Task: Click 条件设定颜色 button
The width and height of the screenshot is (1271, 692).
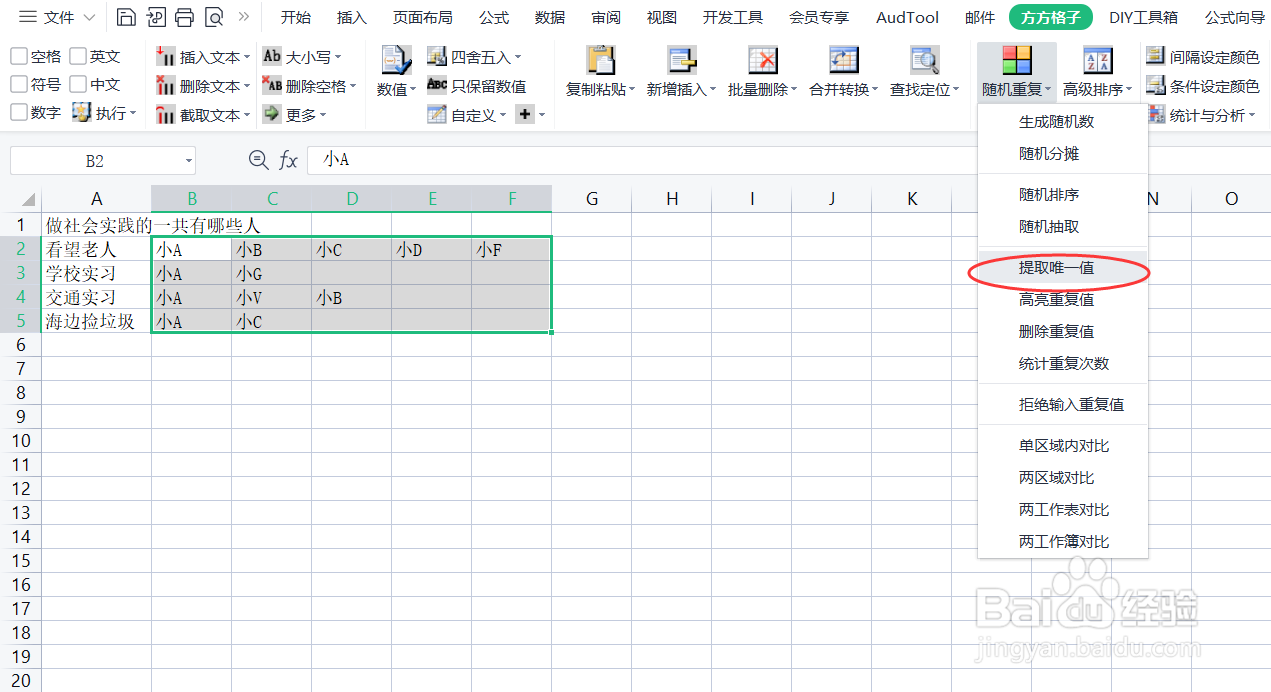Action: point(1202,86)
